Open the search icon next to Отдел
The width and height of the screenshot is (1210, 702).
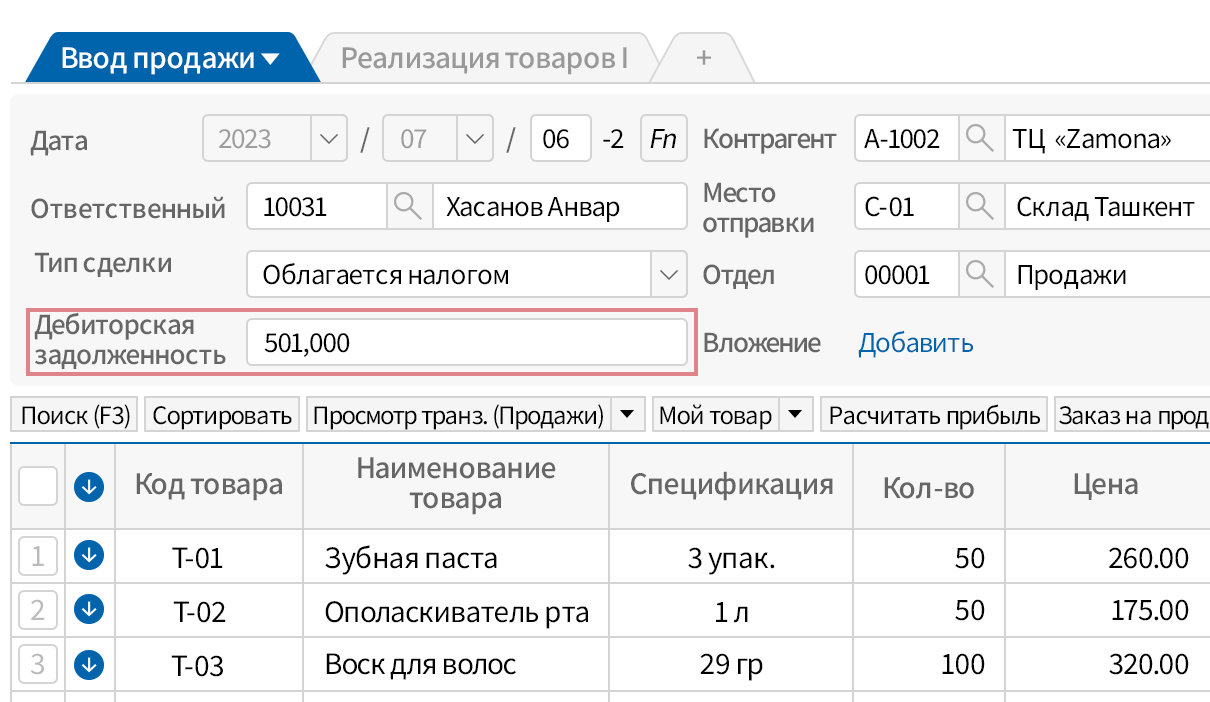click(x=979, y=274)
